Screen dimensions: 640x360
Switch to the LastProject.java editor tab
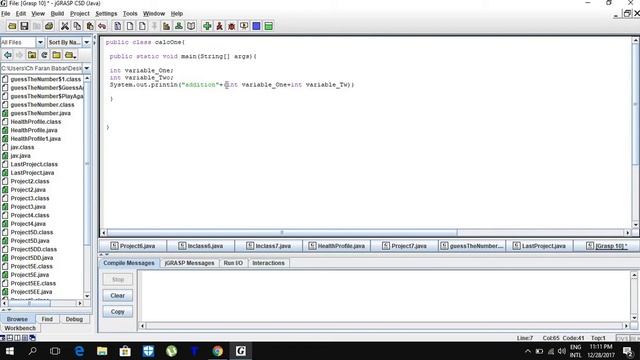point(540,246)
